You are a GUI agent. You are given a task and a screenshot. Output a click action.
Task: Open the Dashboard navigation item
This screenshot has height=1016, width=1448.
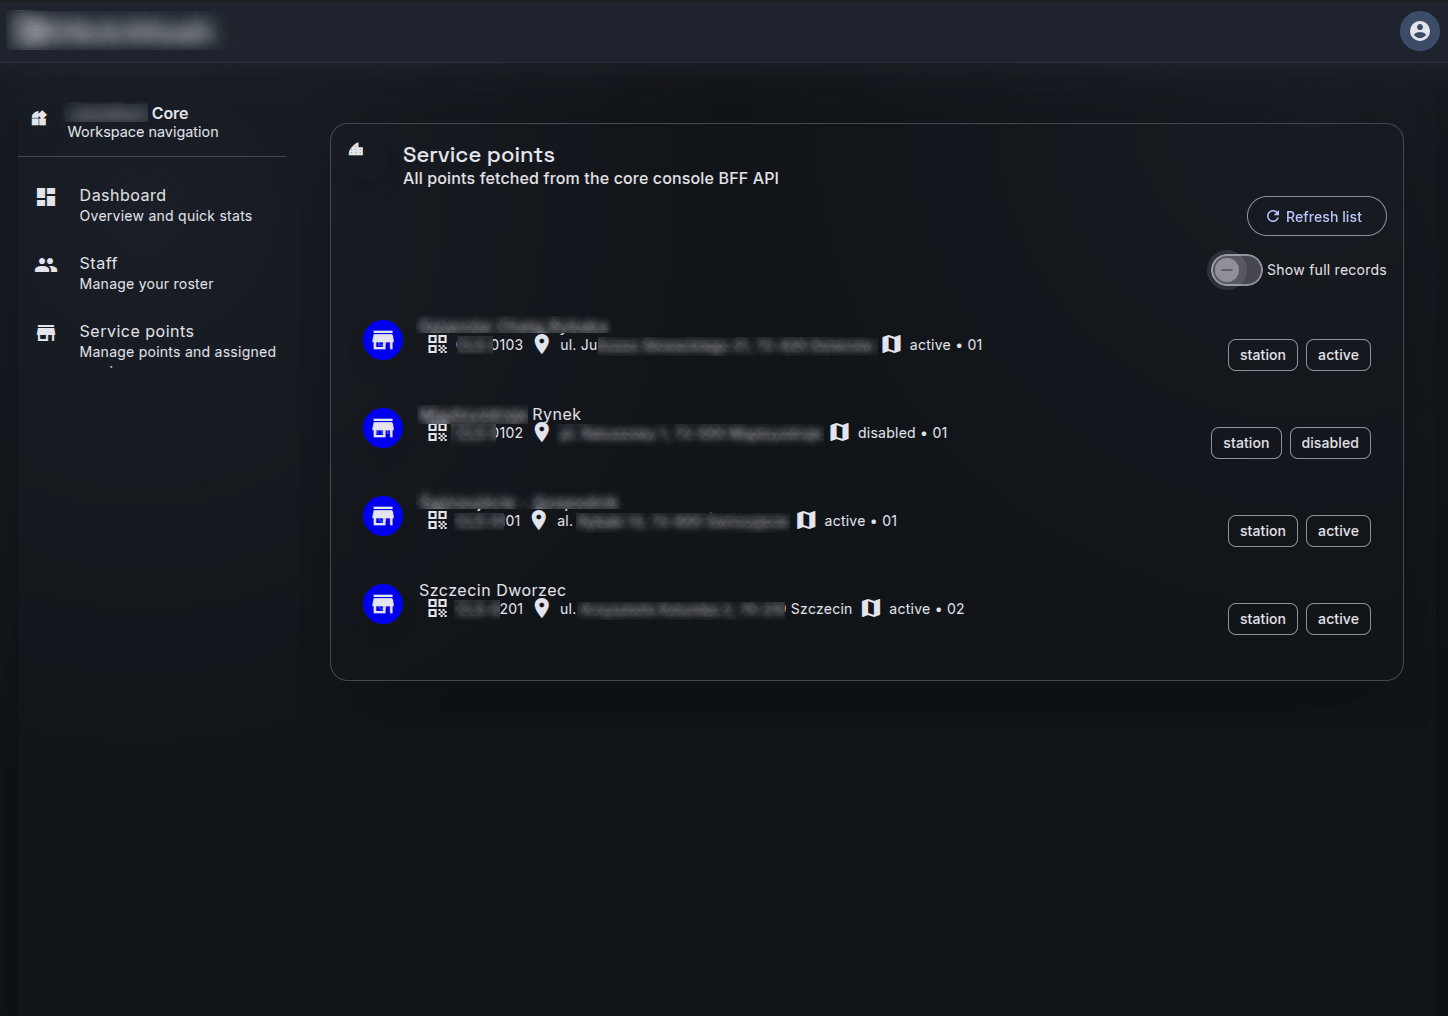point(123,196)
